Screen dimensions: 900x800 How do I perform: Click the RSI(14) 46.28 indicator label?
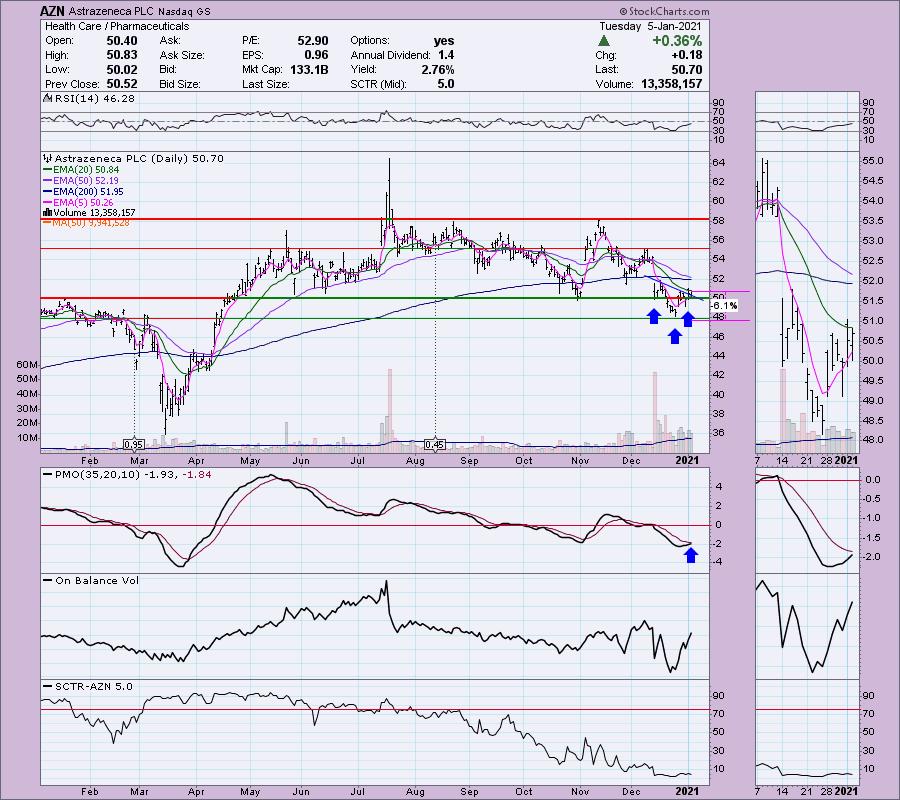coord(94,98)
